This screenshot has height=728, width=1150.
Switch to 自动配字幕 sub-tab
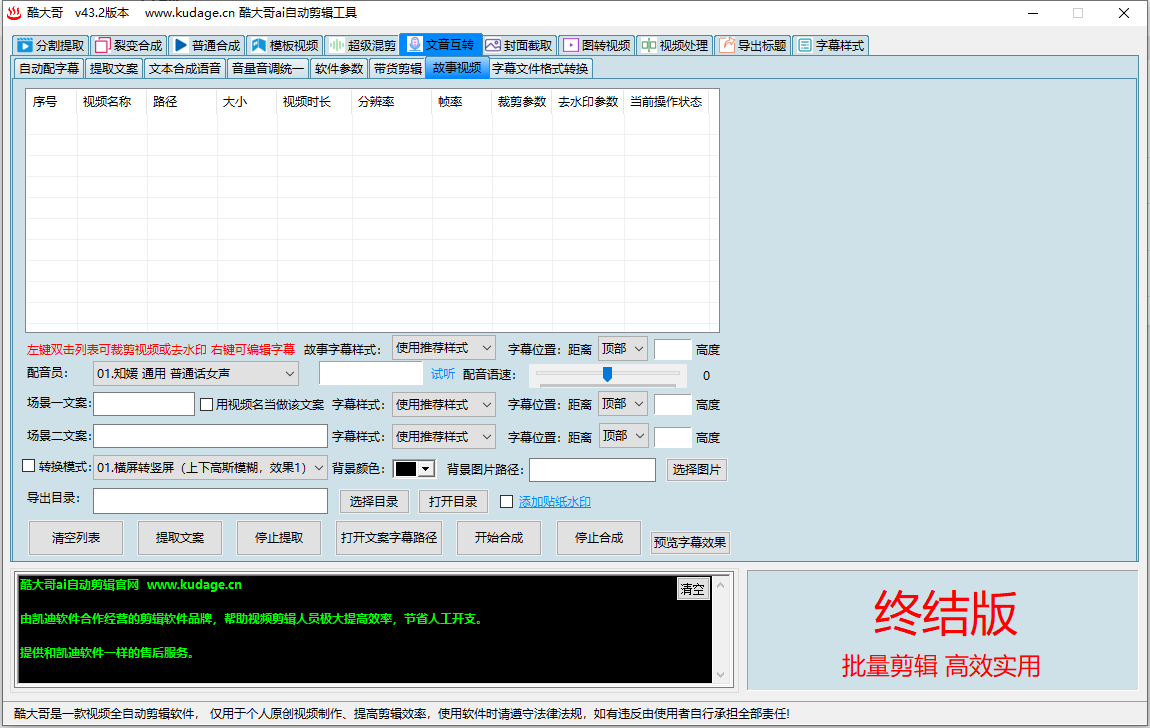pyautogui.click(x=49, y=68)
